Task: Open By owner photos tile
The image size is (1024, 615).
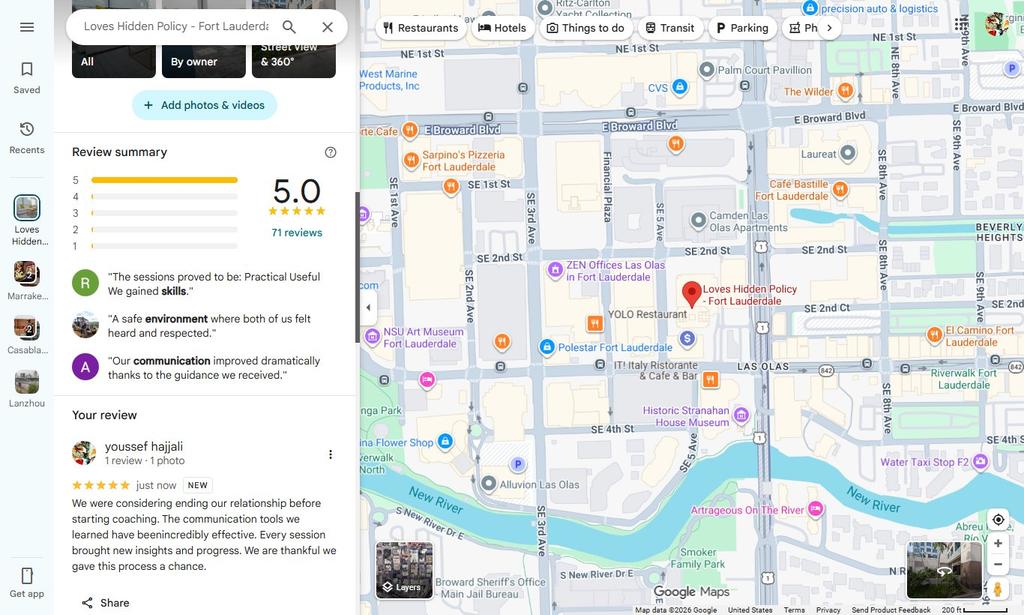Action: coord(204,39)
